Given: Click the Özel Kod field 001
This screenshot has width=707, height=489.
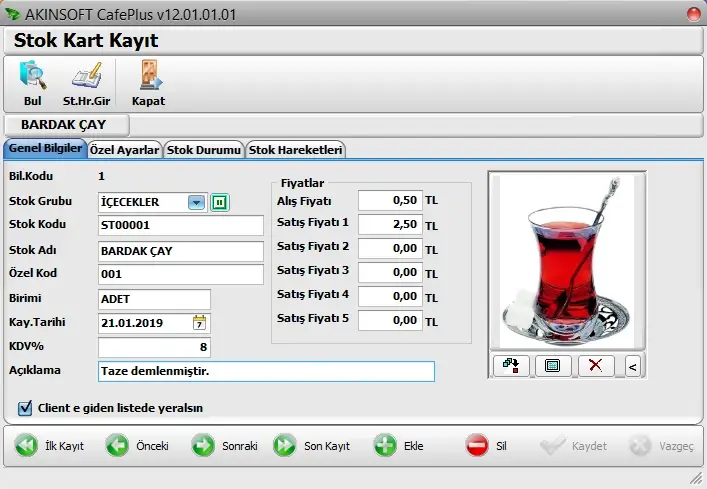Looking at the screenshot, I should (181, 274).
